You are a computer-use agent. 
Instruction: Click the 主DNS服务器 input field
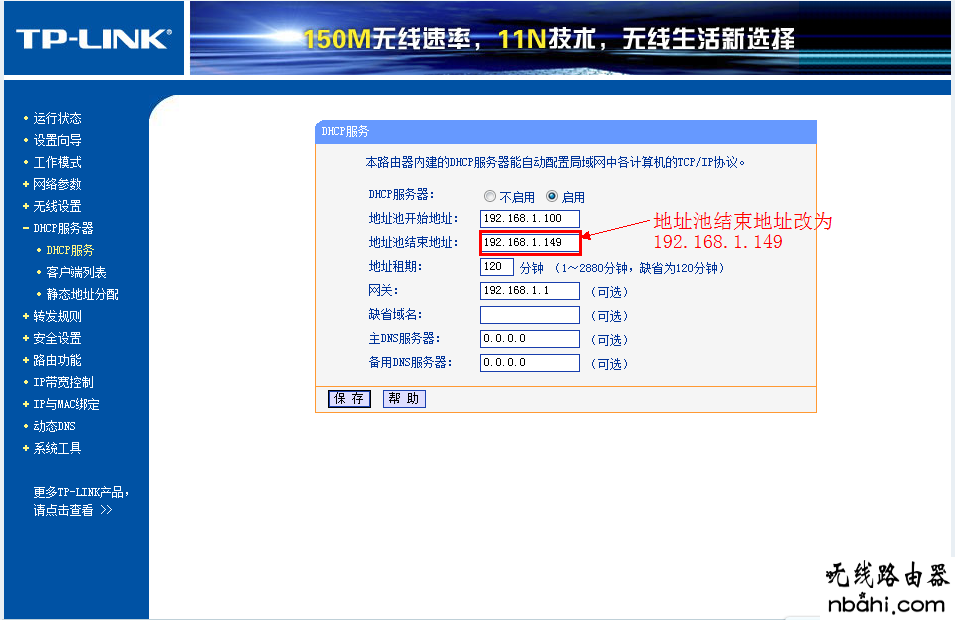[529, 339]
